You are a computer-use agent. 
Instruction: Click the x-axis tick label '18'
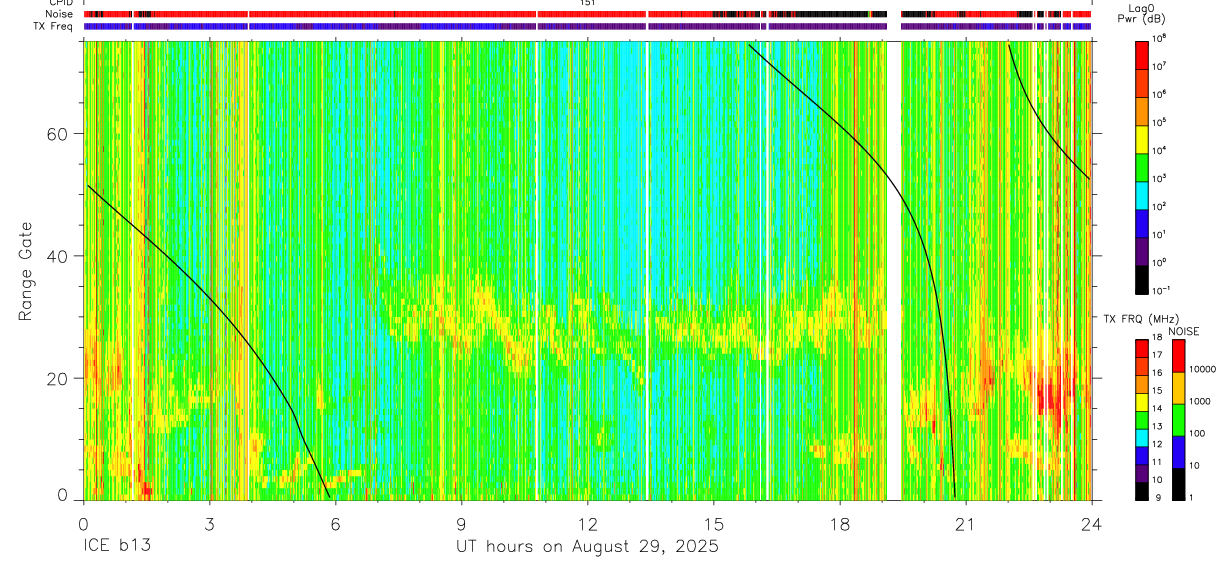click(839, 524)
